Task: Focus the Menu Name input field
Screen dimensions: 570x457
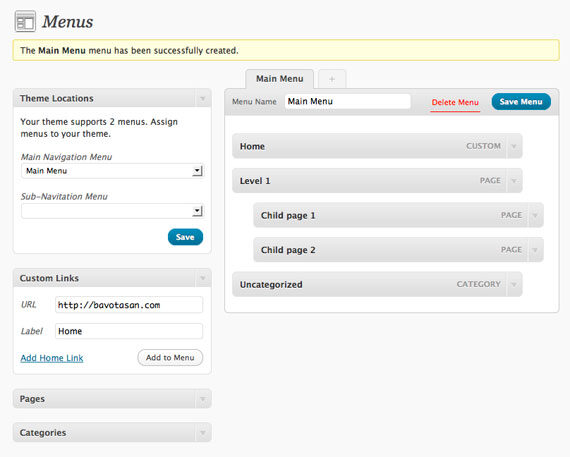Action: pos(348,101)
